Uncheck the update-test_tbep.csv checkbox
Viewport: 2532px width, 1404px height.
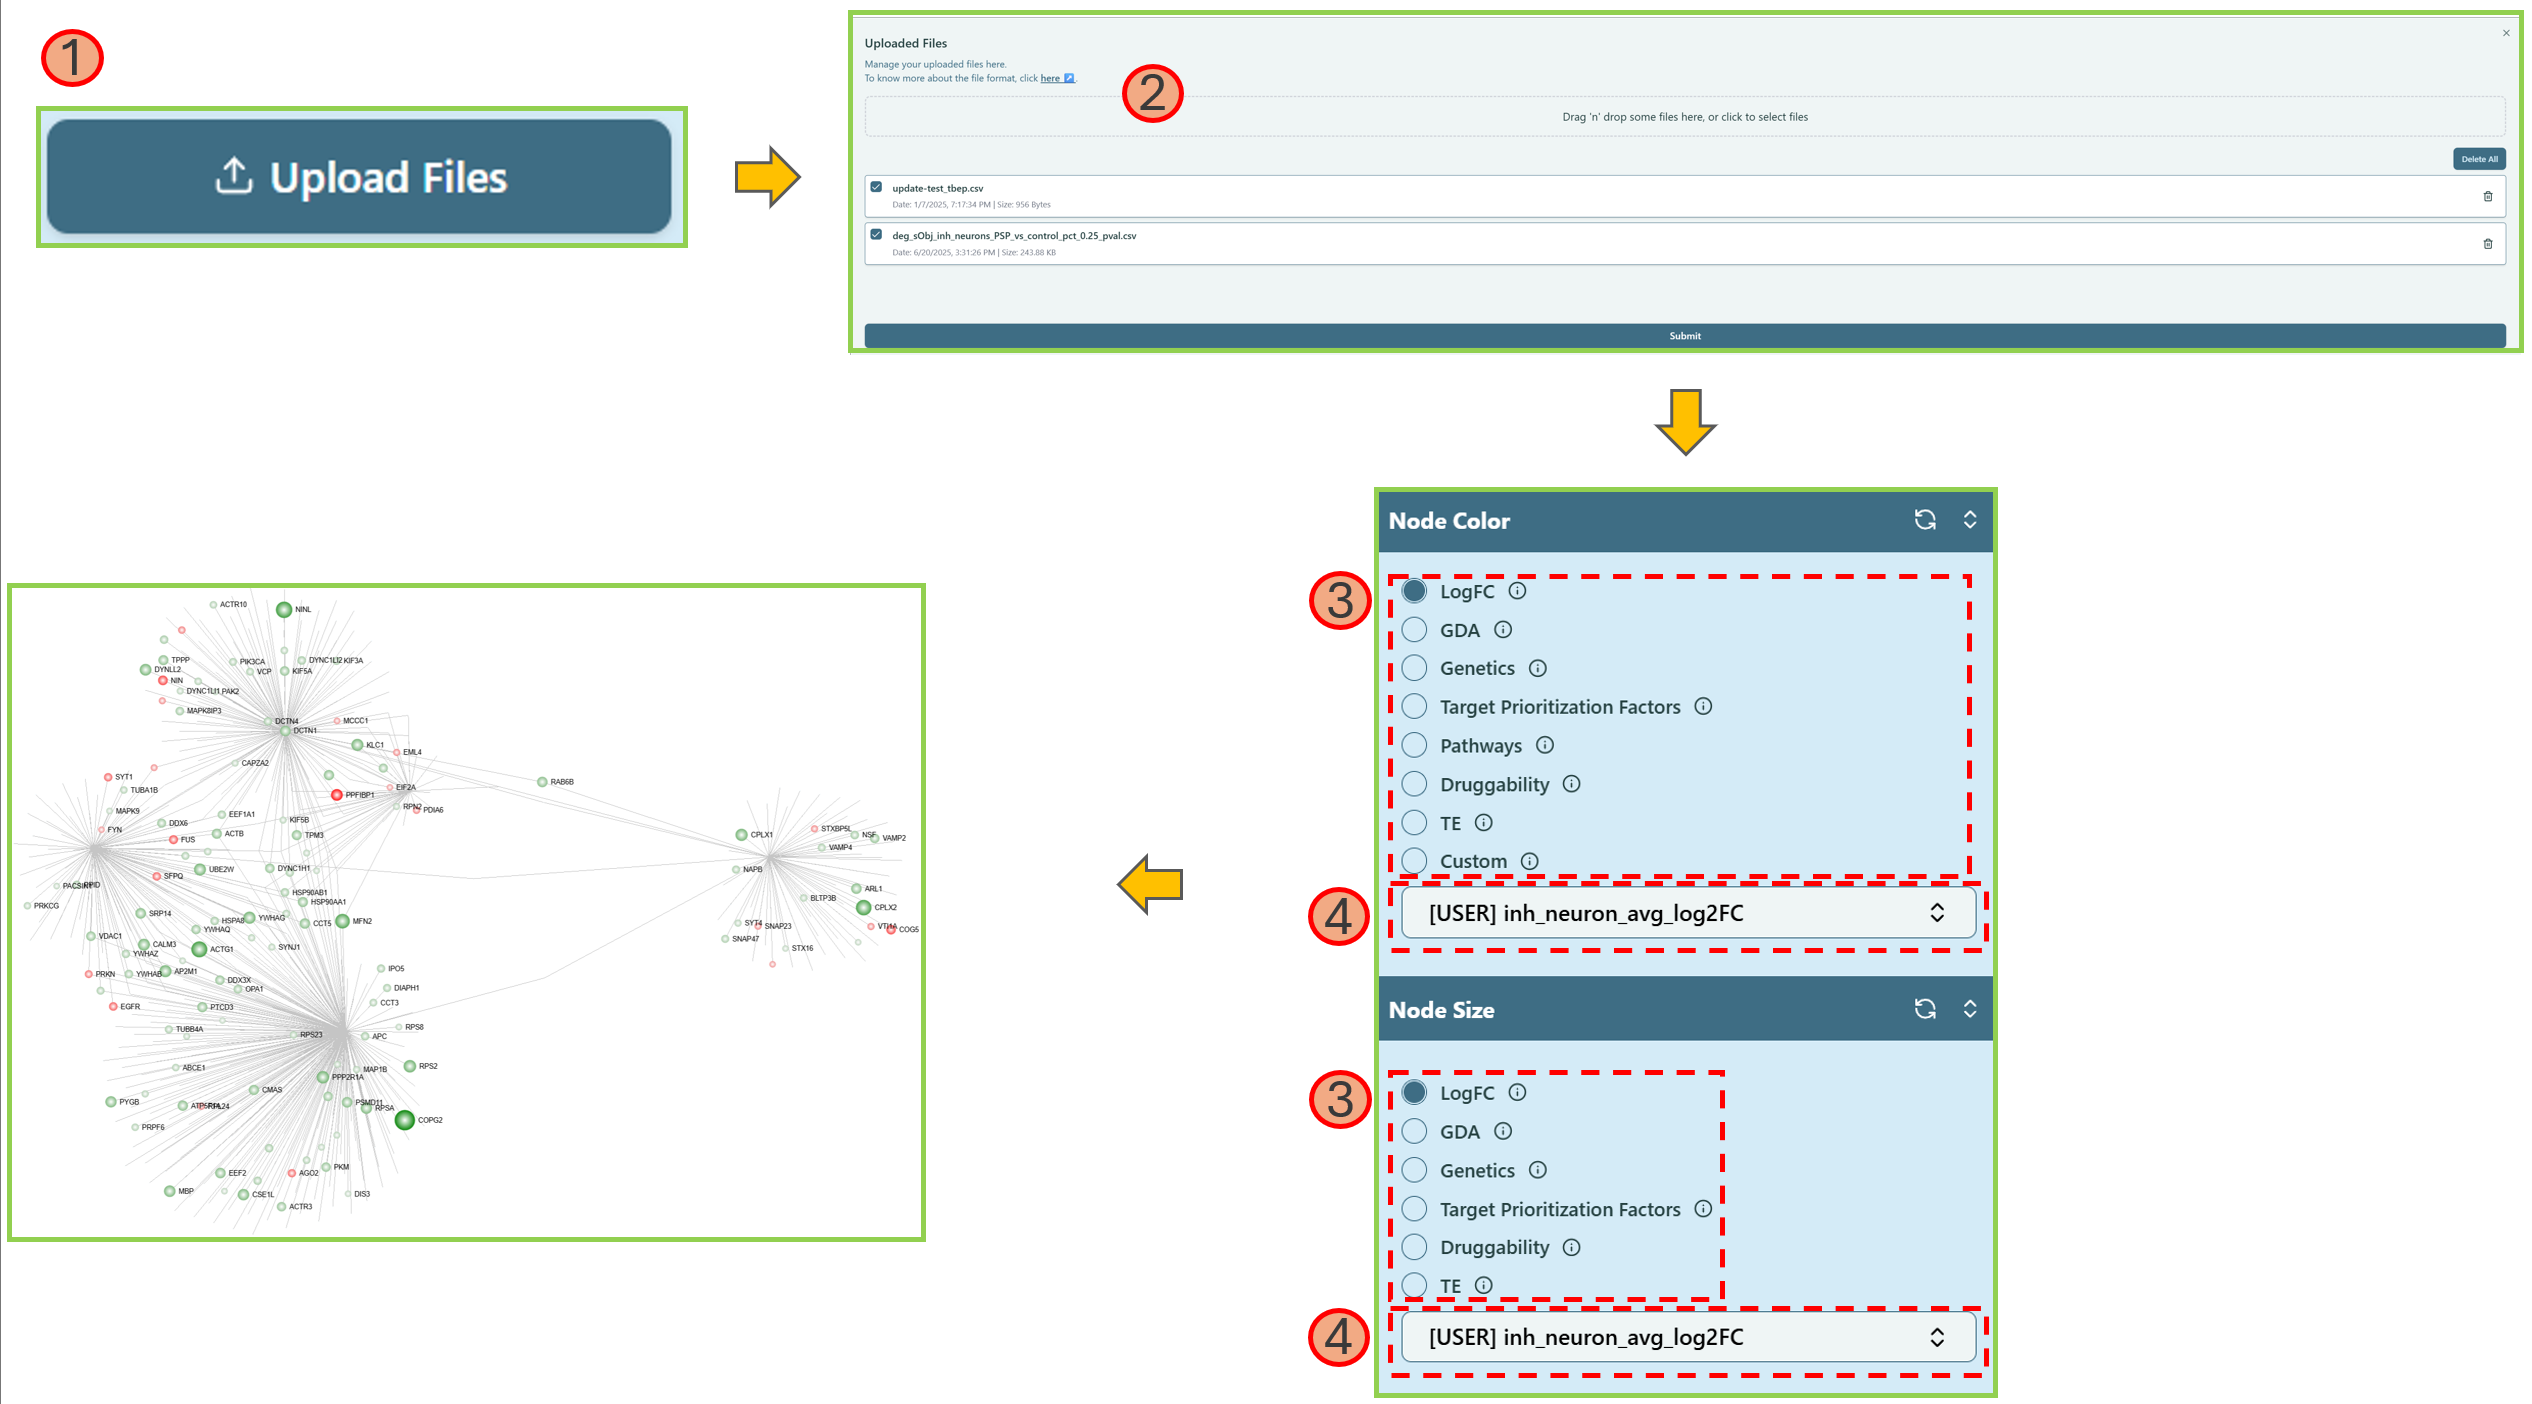pyautogui.click(x=876, y=187)
